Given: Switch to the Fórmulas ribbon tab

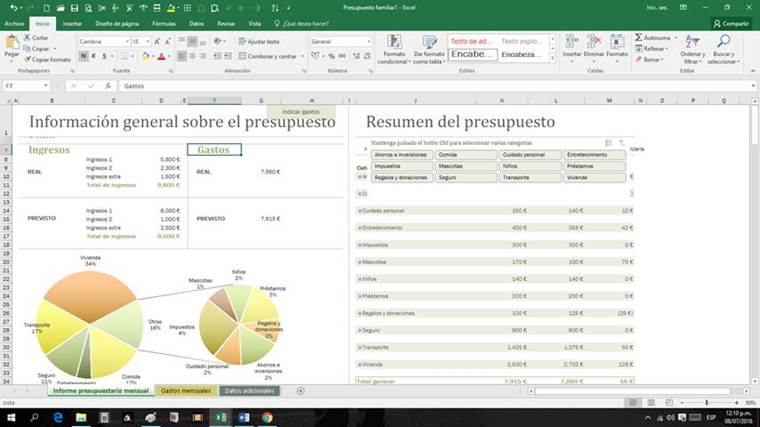Looking at the screenshot, I should (164, 23).
